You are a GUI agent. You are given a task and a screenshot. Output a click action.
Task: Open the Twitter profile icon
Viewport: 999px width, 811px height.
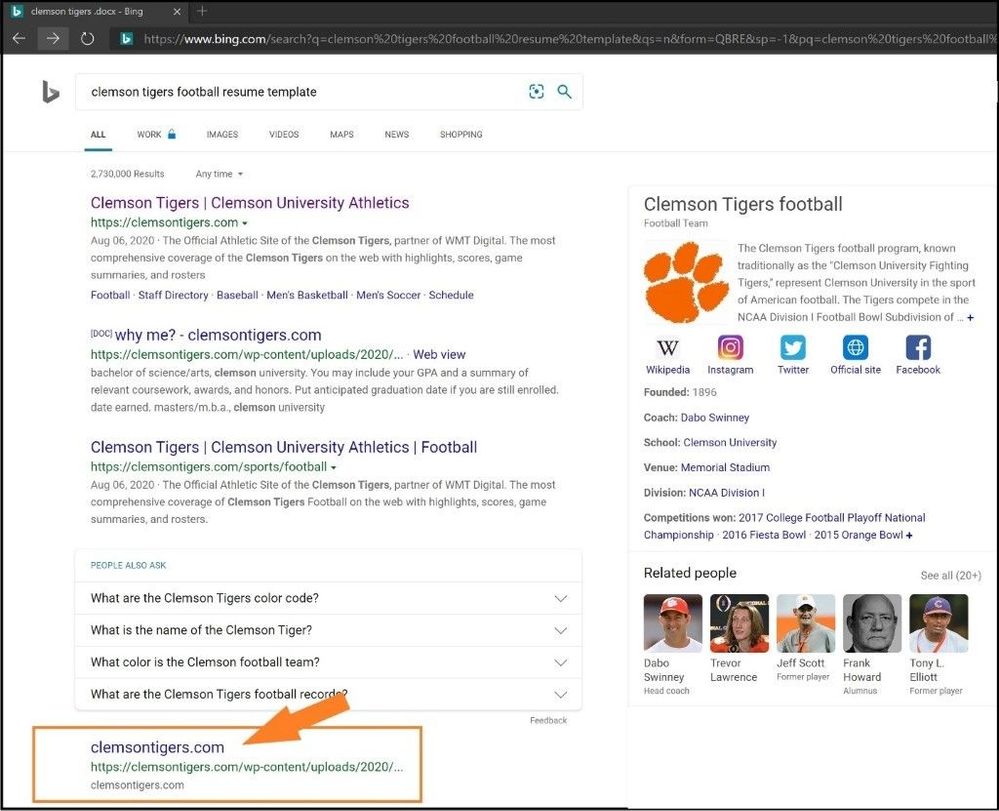(x=793, y=348)
